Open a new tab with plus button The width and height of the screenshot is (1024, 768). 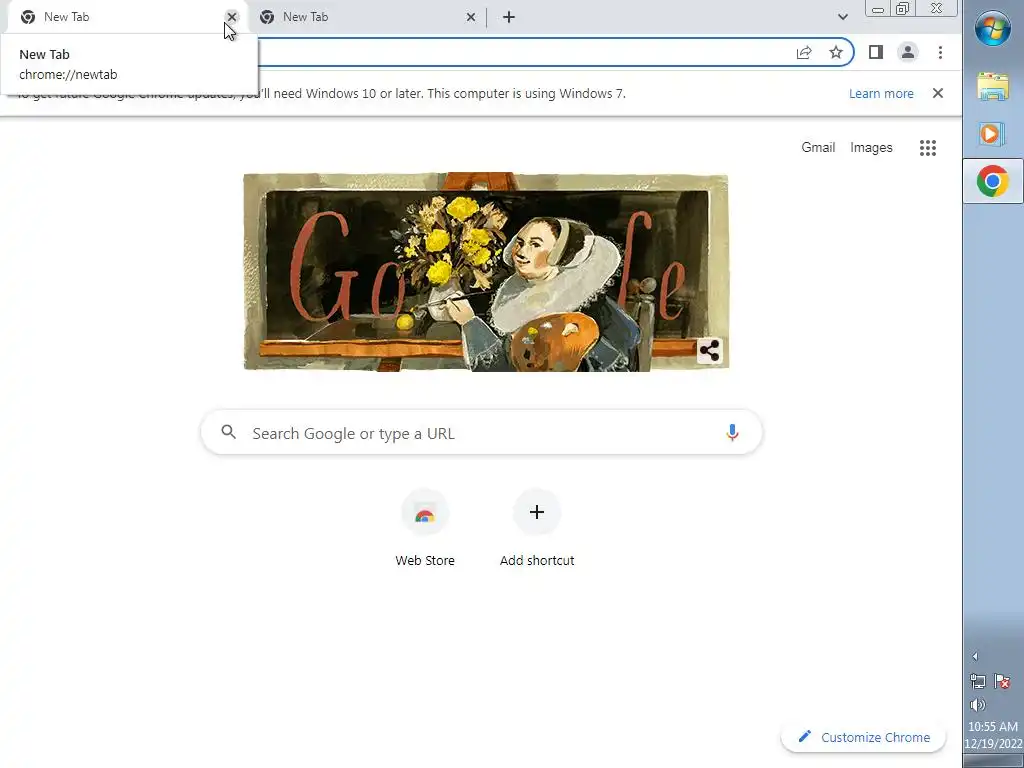509,17
